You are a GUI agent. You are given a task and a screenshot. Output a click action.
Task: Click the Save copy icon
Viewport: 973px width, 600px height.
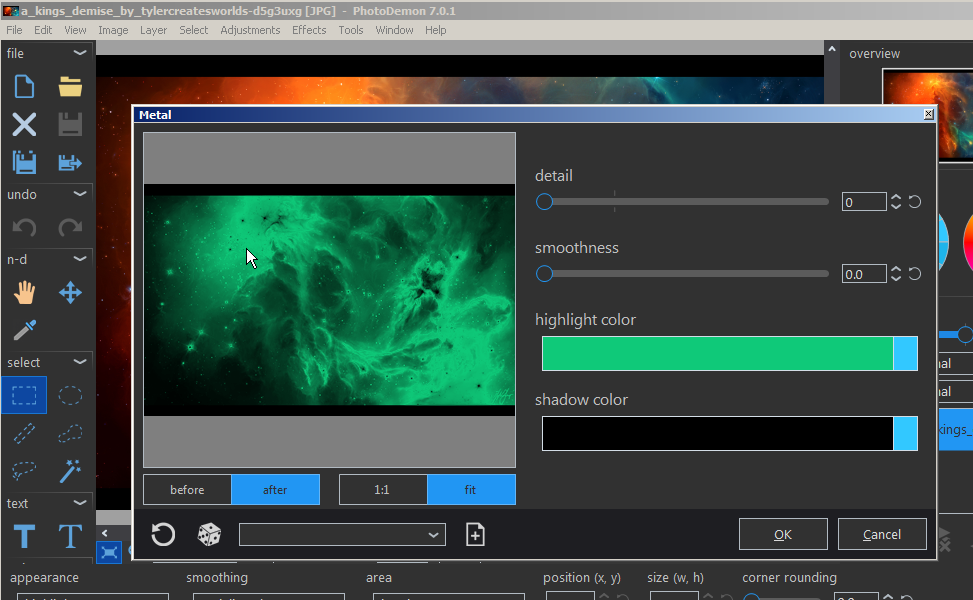pyautogui.click(x=24, y=163)
